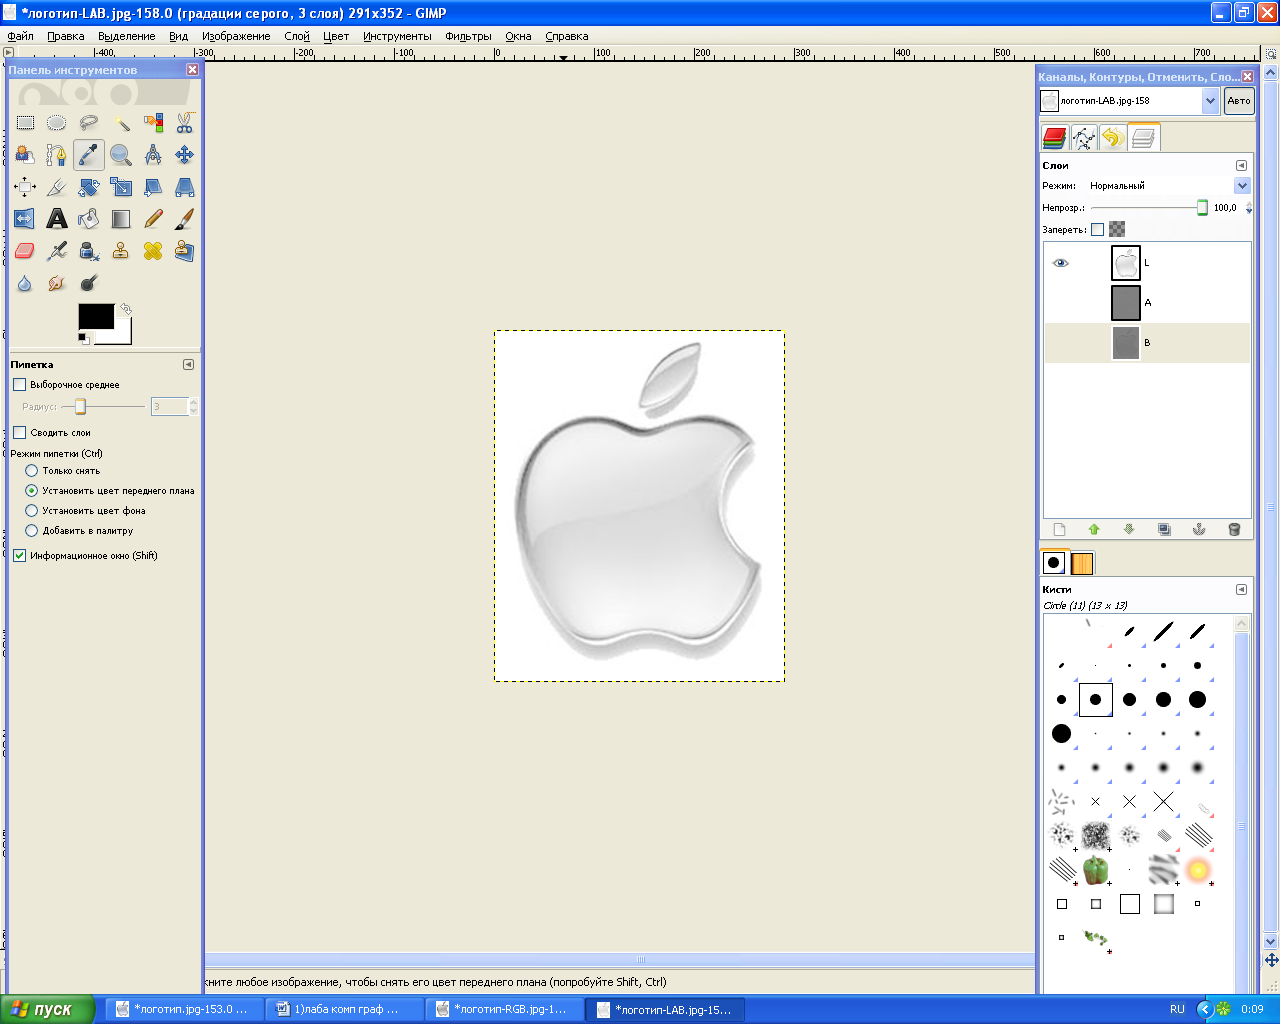
Task: Select the Free Select lasso tool
Action: click(x=89, y=123)
